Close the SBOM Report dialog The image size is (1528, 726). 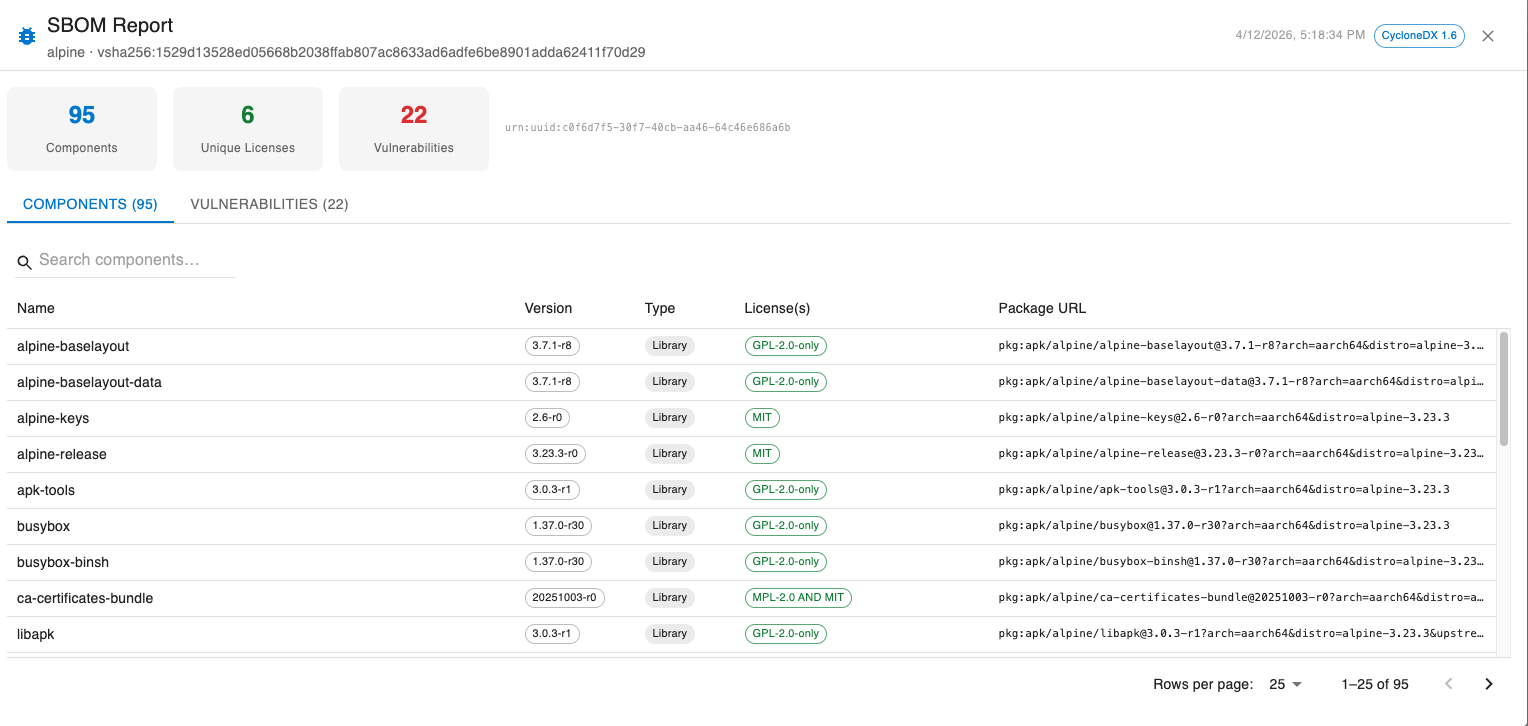click(x=1488, y=36)
